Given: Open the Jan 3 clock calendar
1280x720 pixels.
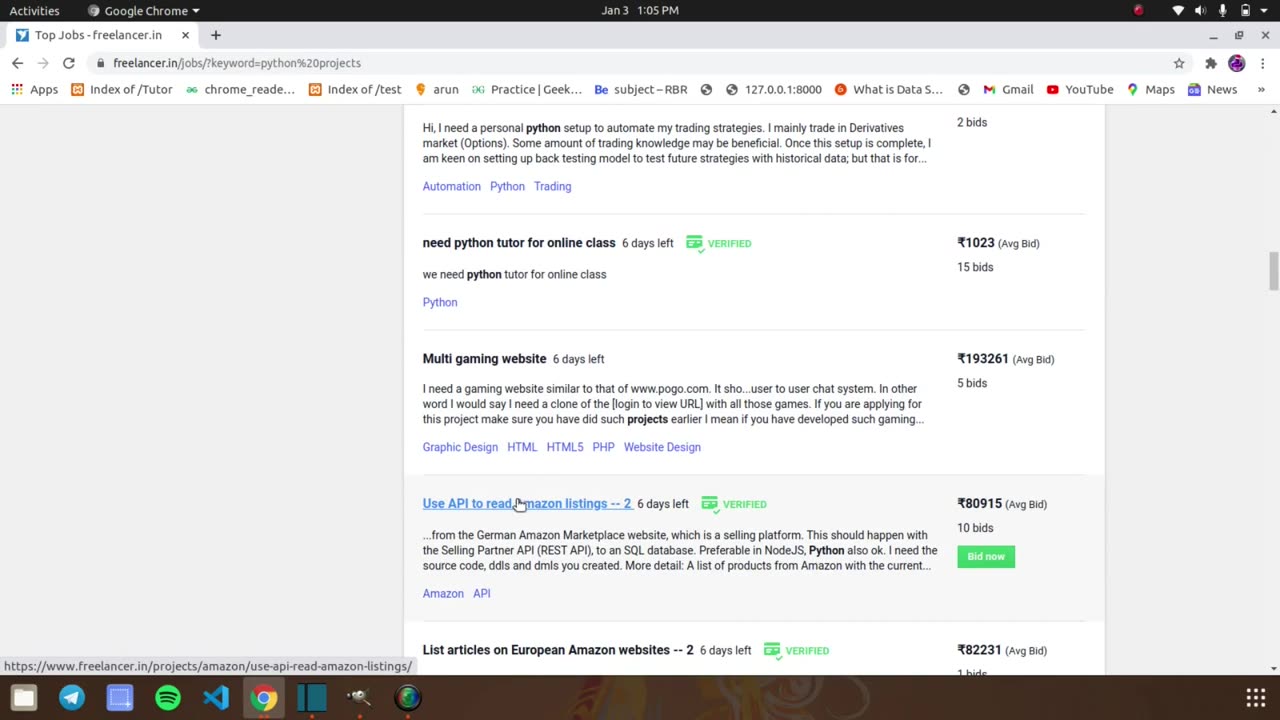Looking at the screenshot, I should click(x=640, y=11).
